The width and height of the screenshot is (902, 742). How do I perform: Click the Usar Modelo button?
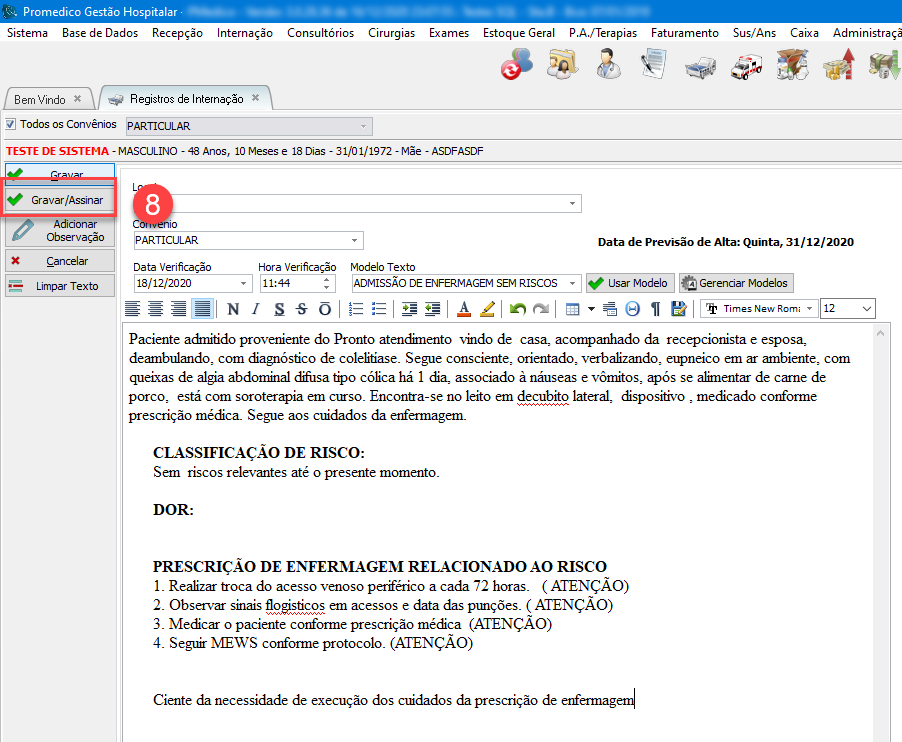[x=630, y=283]
